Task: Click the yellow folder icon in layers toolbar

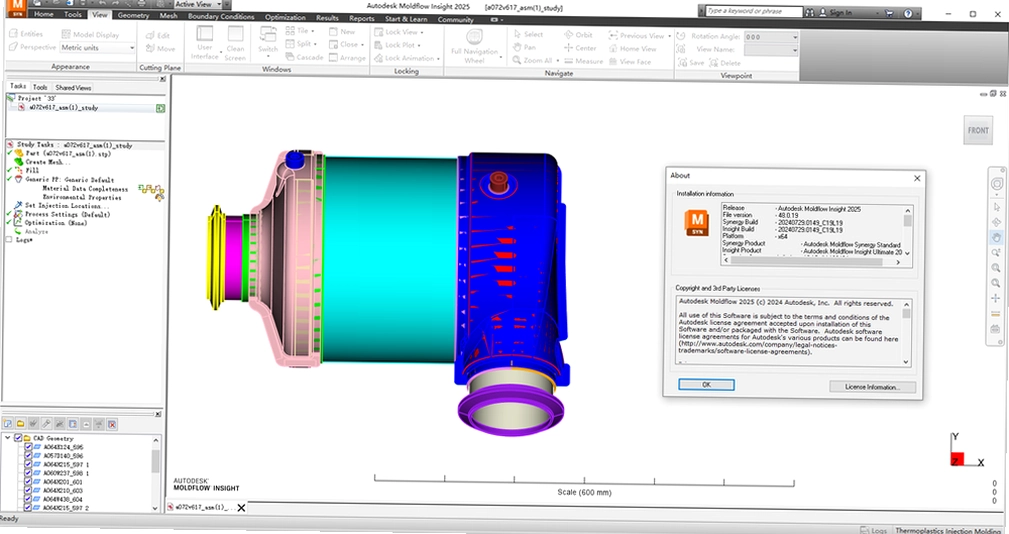Action: click(x=21, y=424)
